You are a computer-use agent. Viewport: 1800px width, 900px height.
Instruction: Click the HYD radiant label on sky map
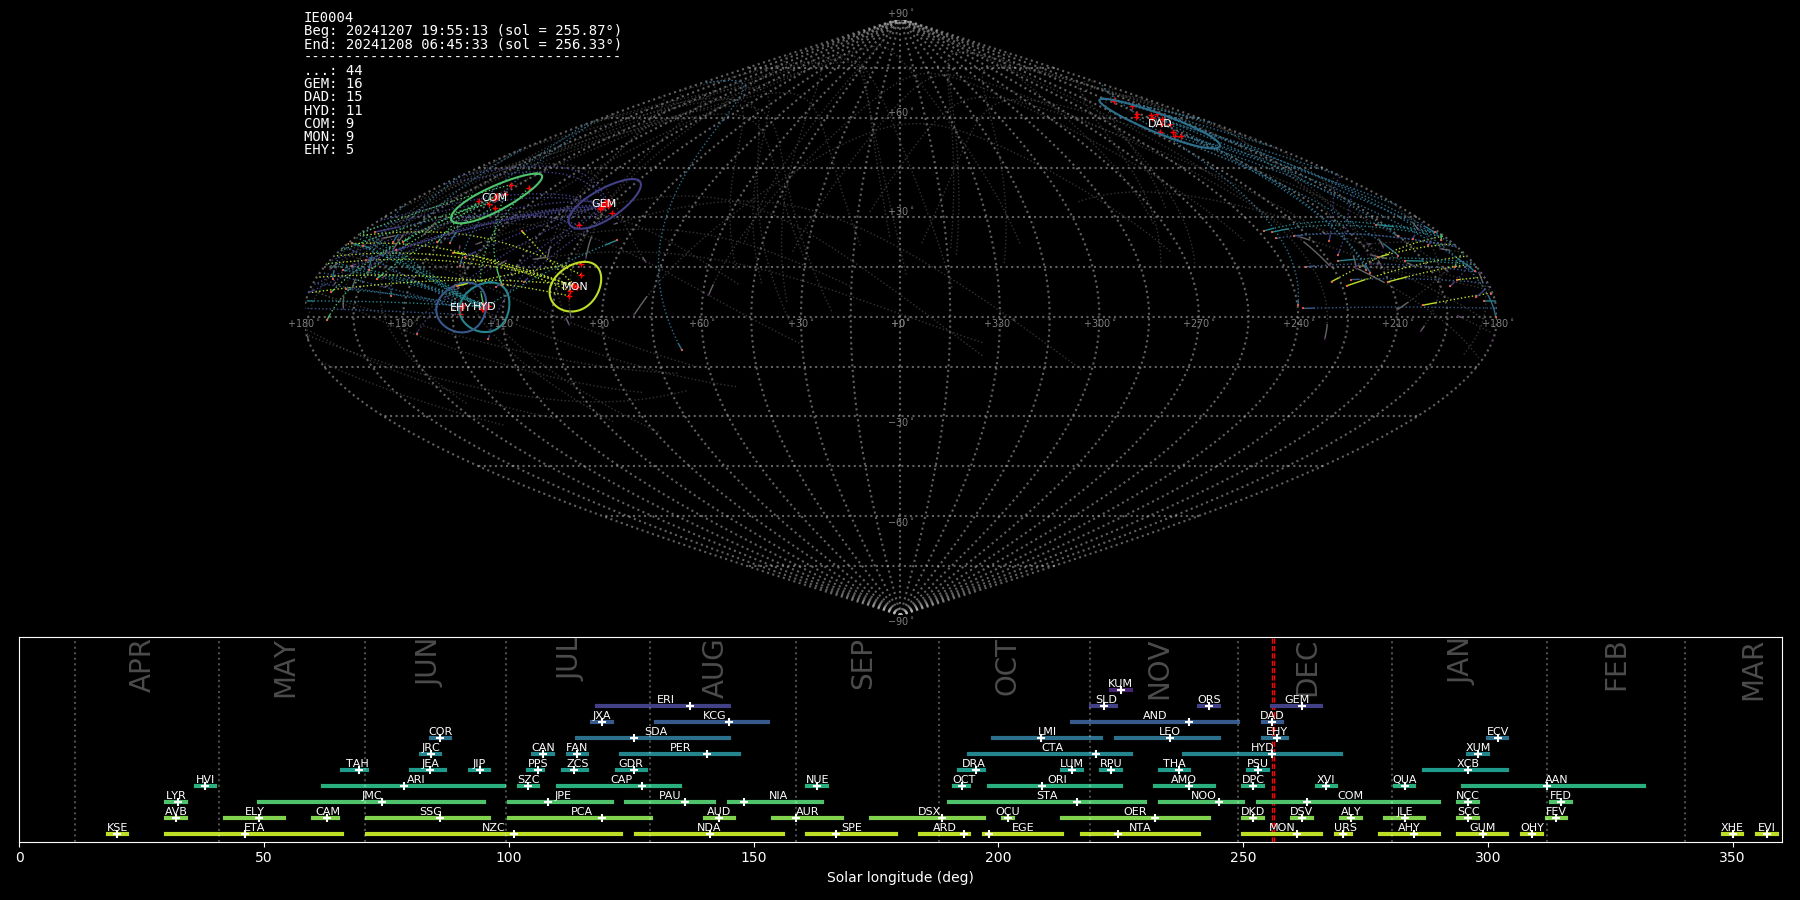484,306
